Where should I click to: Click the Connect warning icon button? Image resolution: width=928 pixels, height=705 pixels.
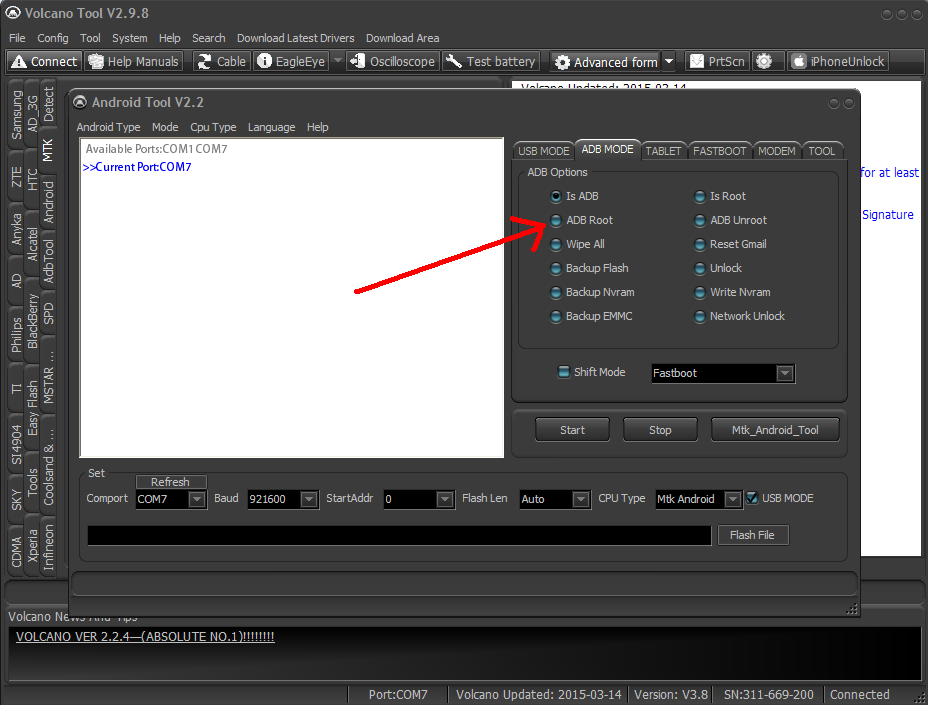click(44, 61)
